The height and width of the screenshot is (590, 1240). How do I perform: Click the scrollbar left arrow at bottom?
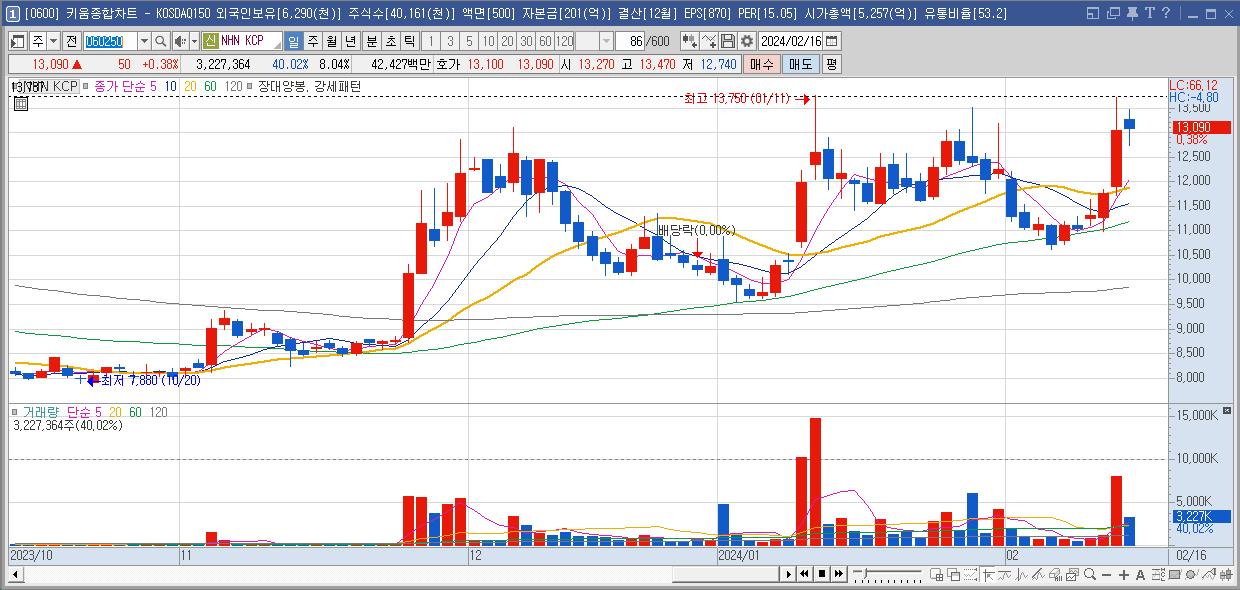point(15,574)
